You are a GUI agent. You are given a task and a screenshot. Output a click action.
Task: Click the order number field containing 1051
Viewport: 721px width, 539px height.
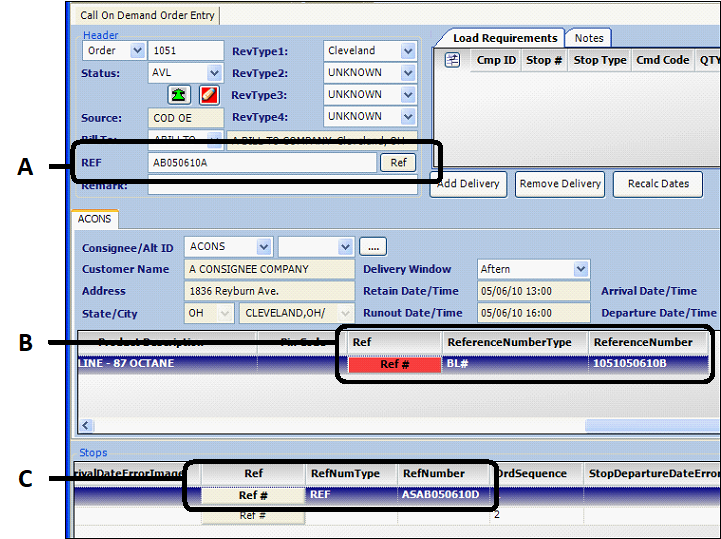click(186, 51)
